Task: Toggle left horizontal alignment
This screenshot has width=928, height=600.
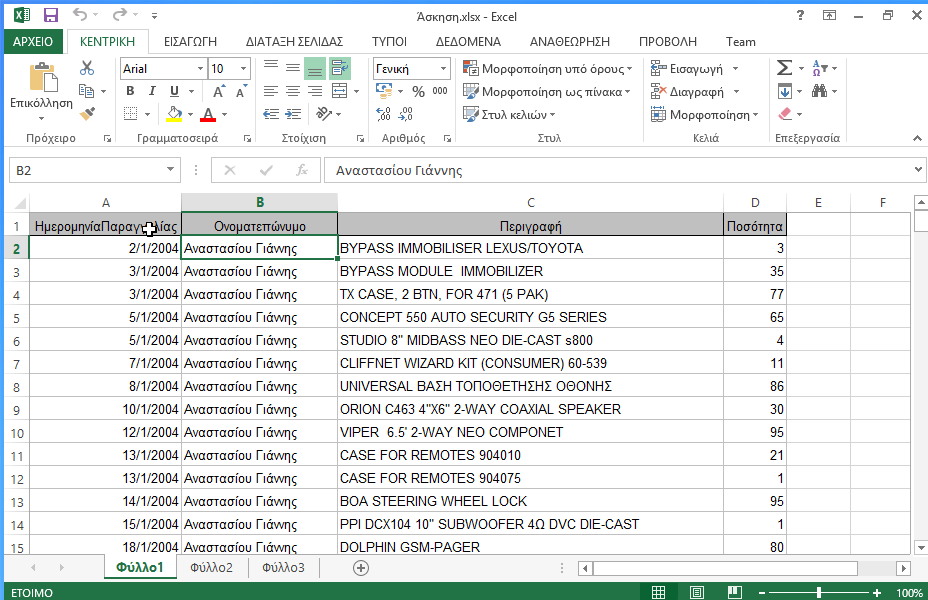Action: (x=270, y=91)
